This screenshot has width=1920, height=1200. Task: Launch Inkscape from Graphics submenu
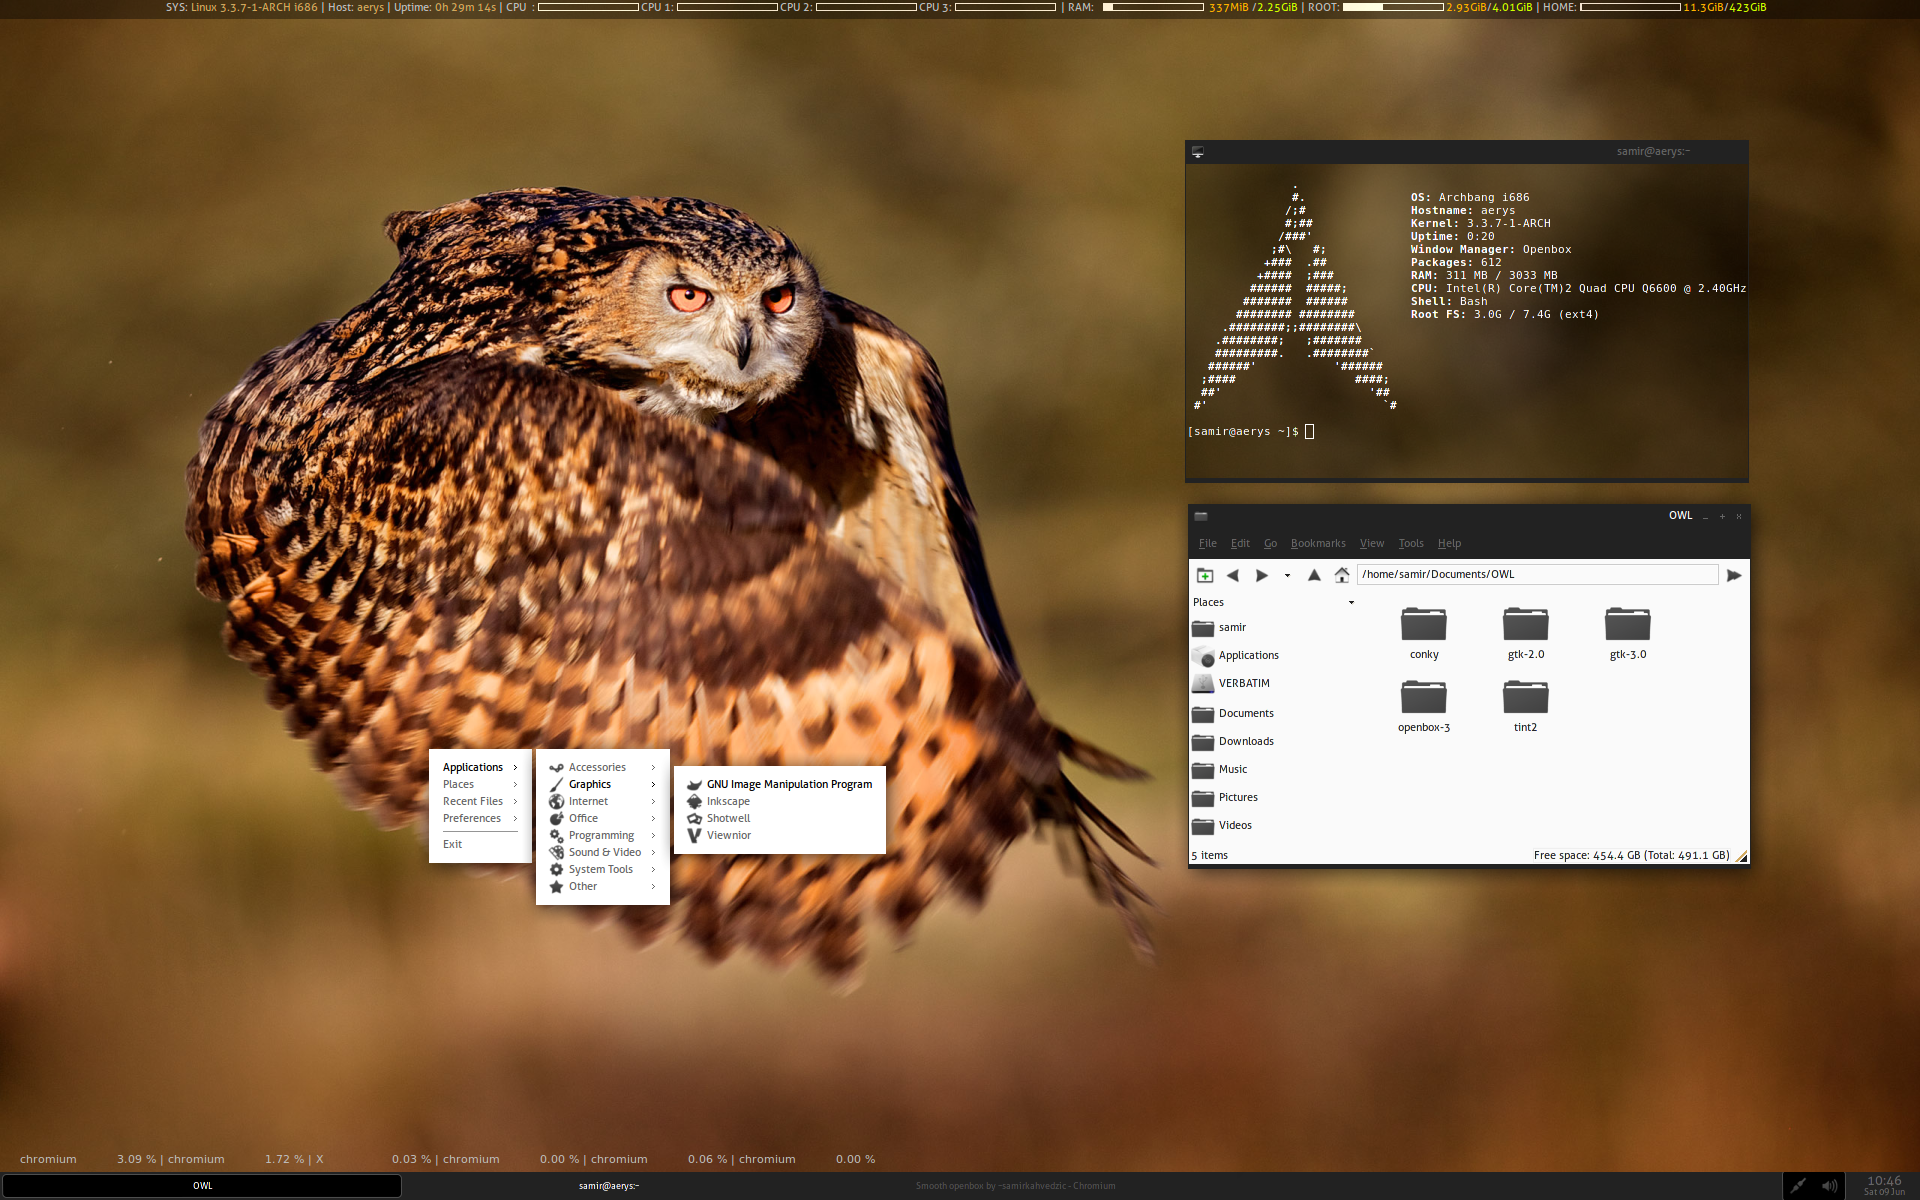(x=780, y=801)
